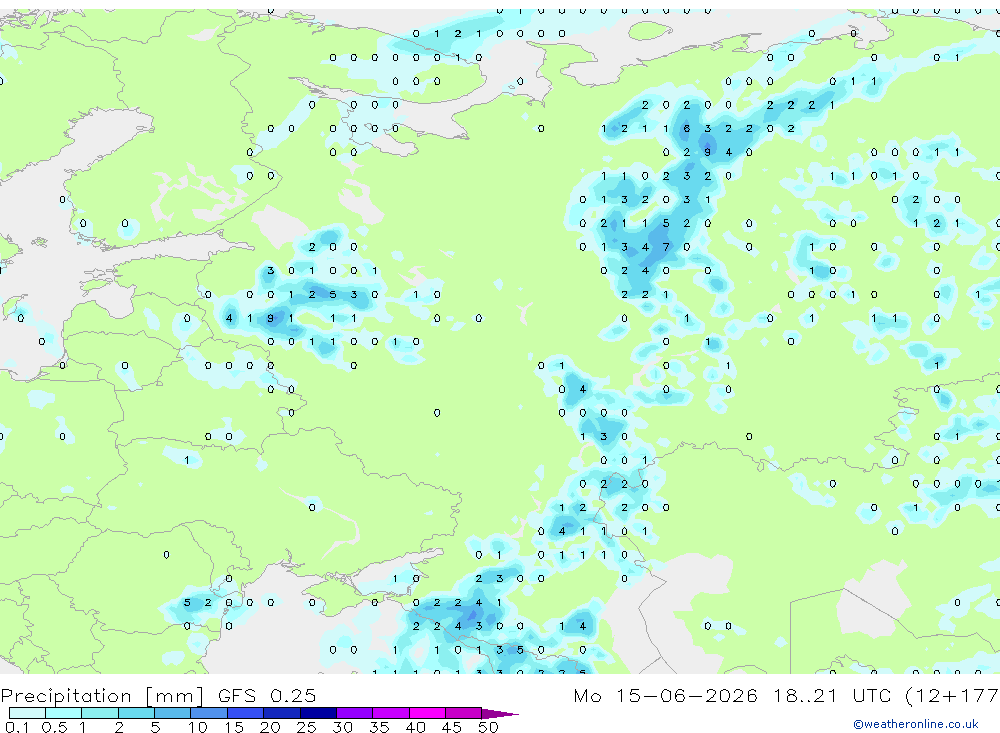
Task: Select the 30–35 mm purple legend swatch
Action: (355, 713)
